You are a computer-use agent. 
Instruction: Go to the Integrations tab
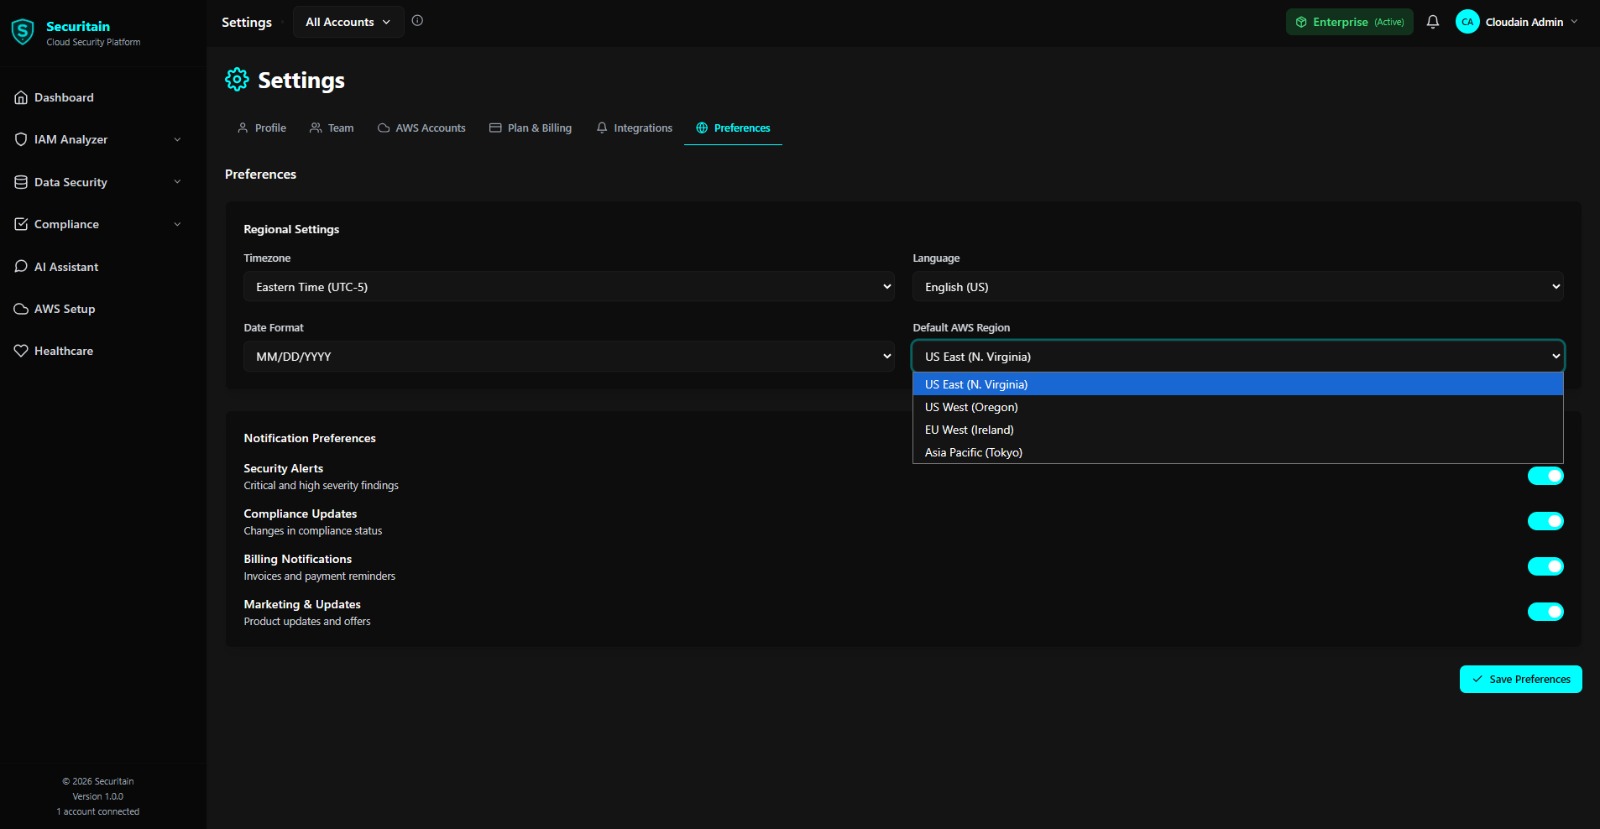click(x=634, y=128)
